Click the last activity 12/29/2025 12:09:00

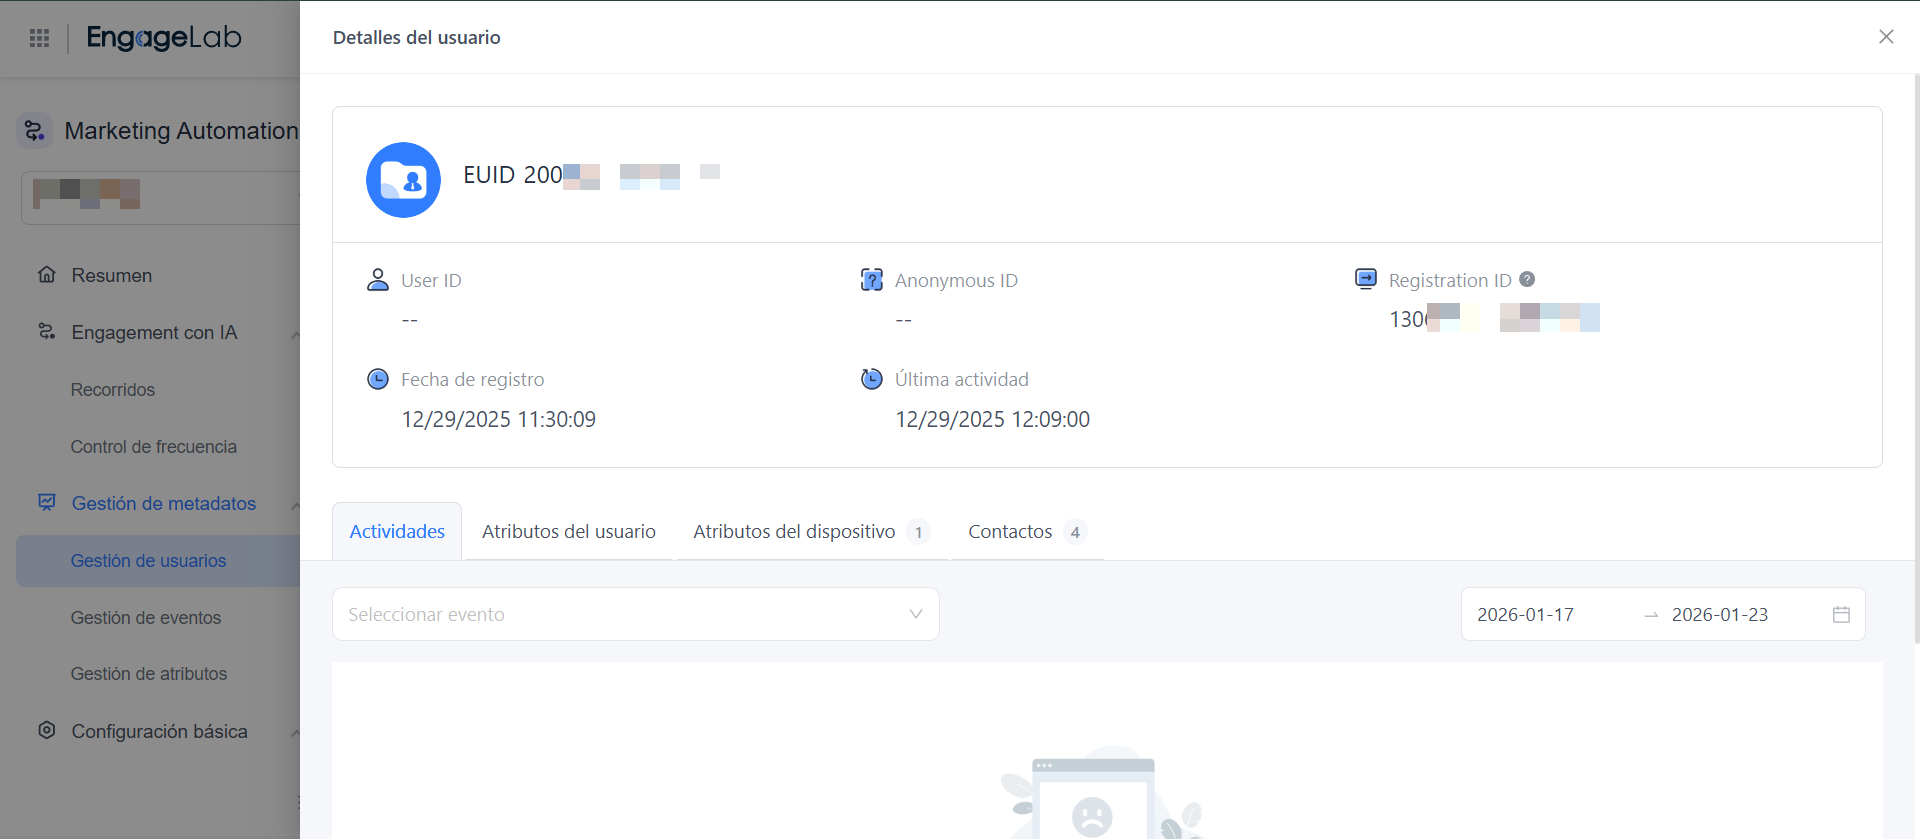992,419
